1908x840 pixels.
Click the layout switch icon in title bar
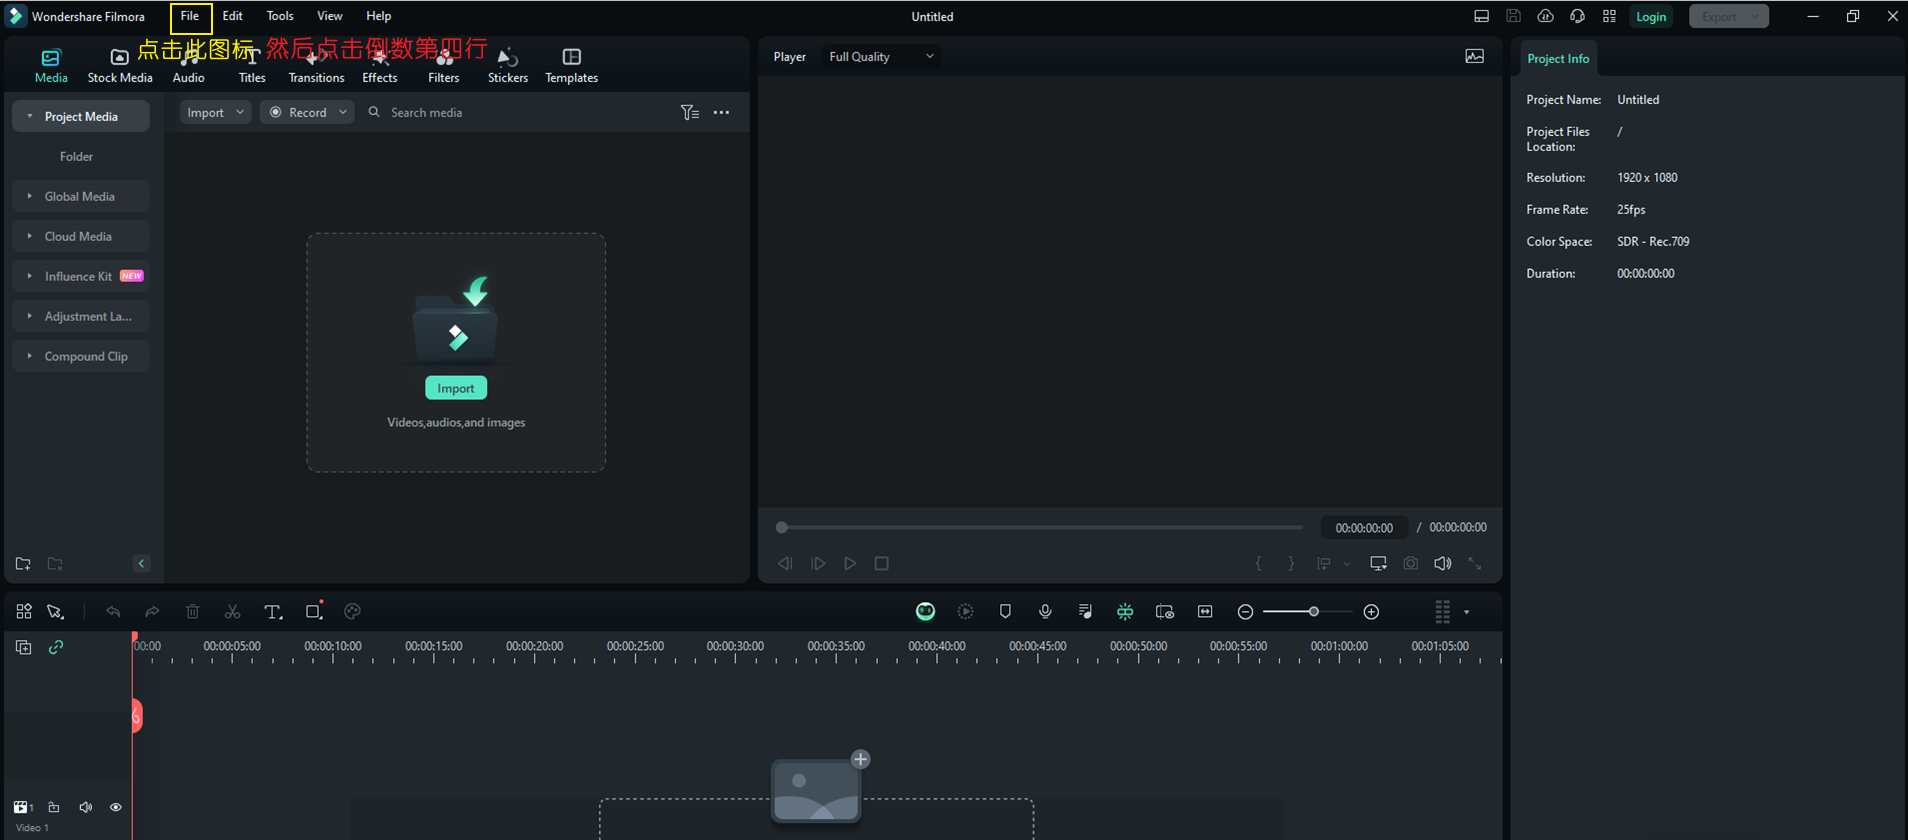1482,16
